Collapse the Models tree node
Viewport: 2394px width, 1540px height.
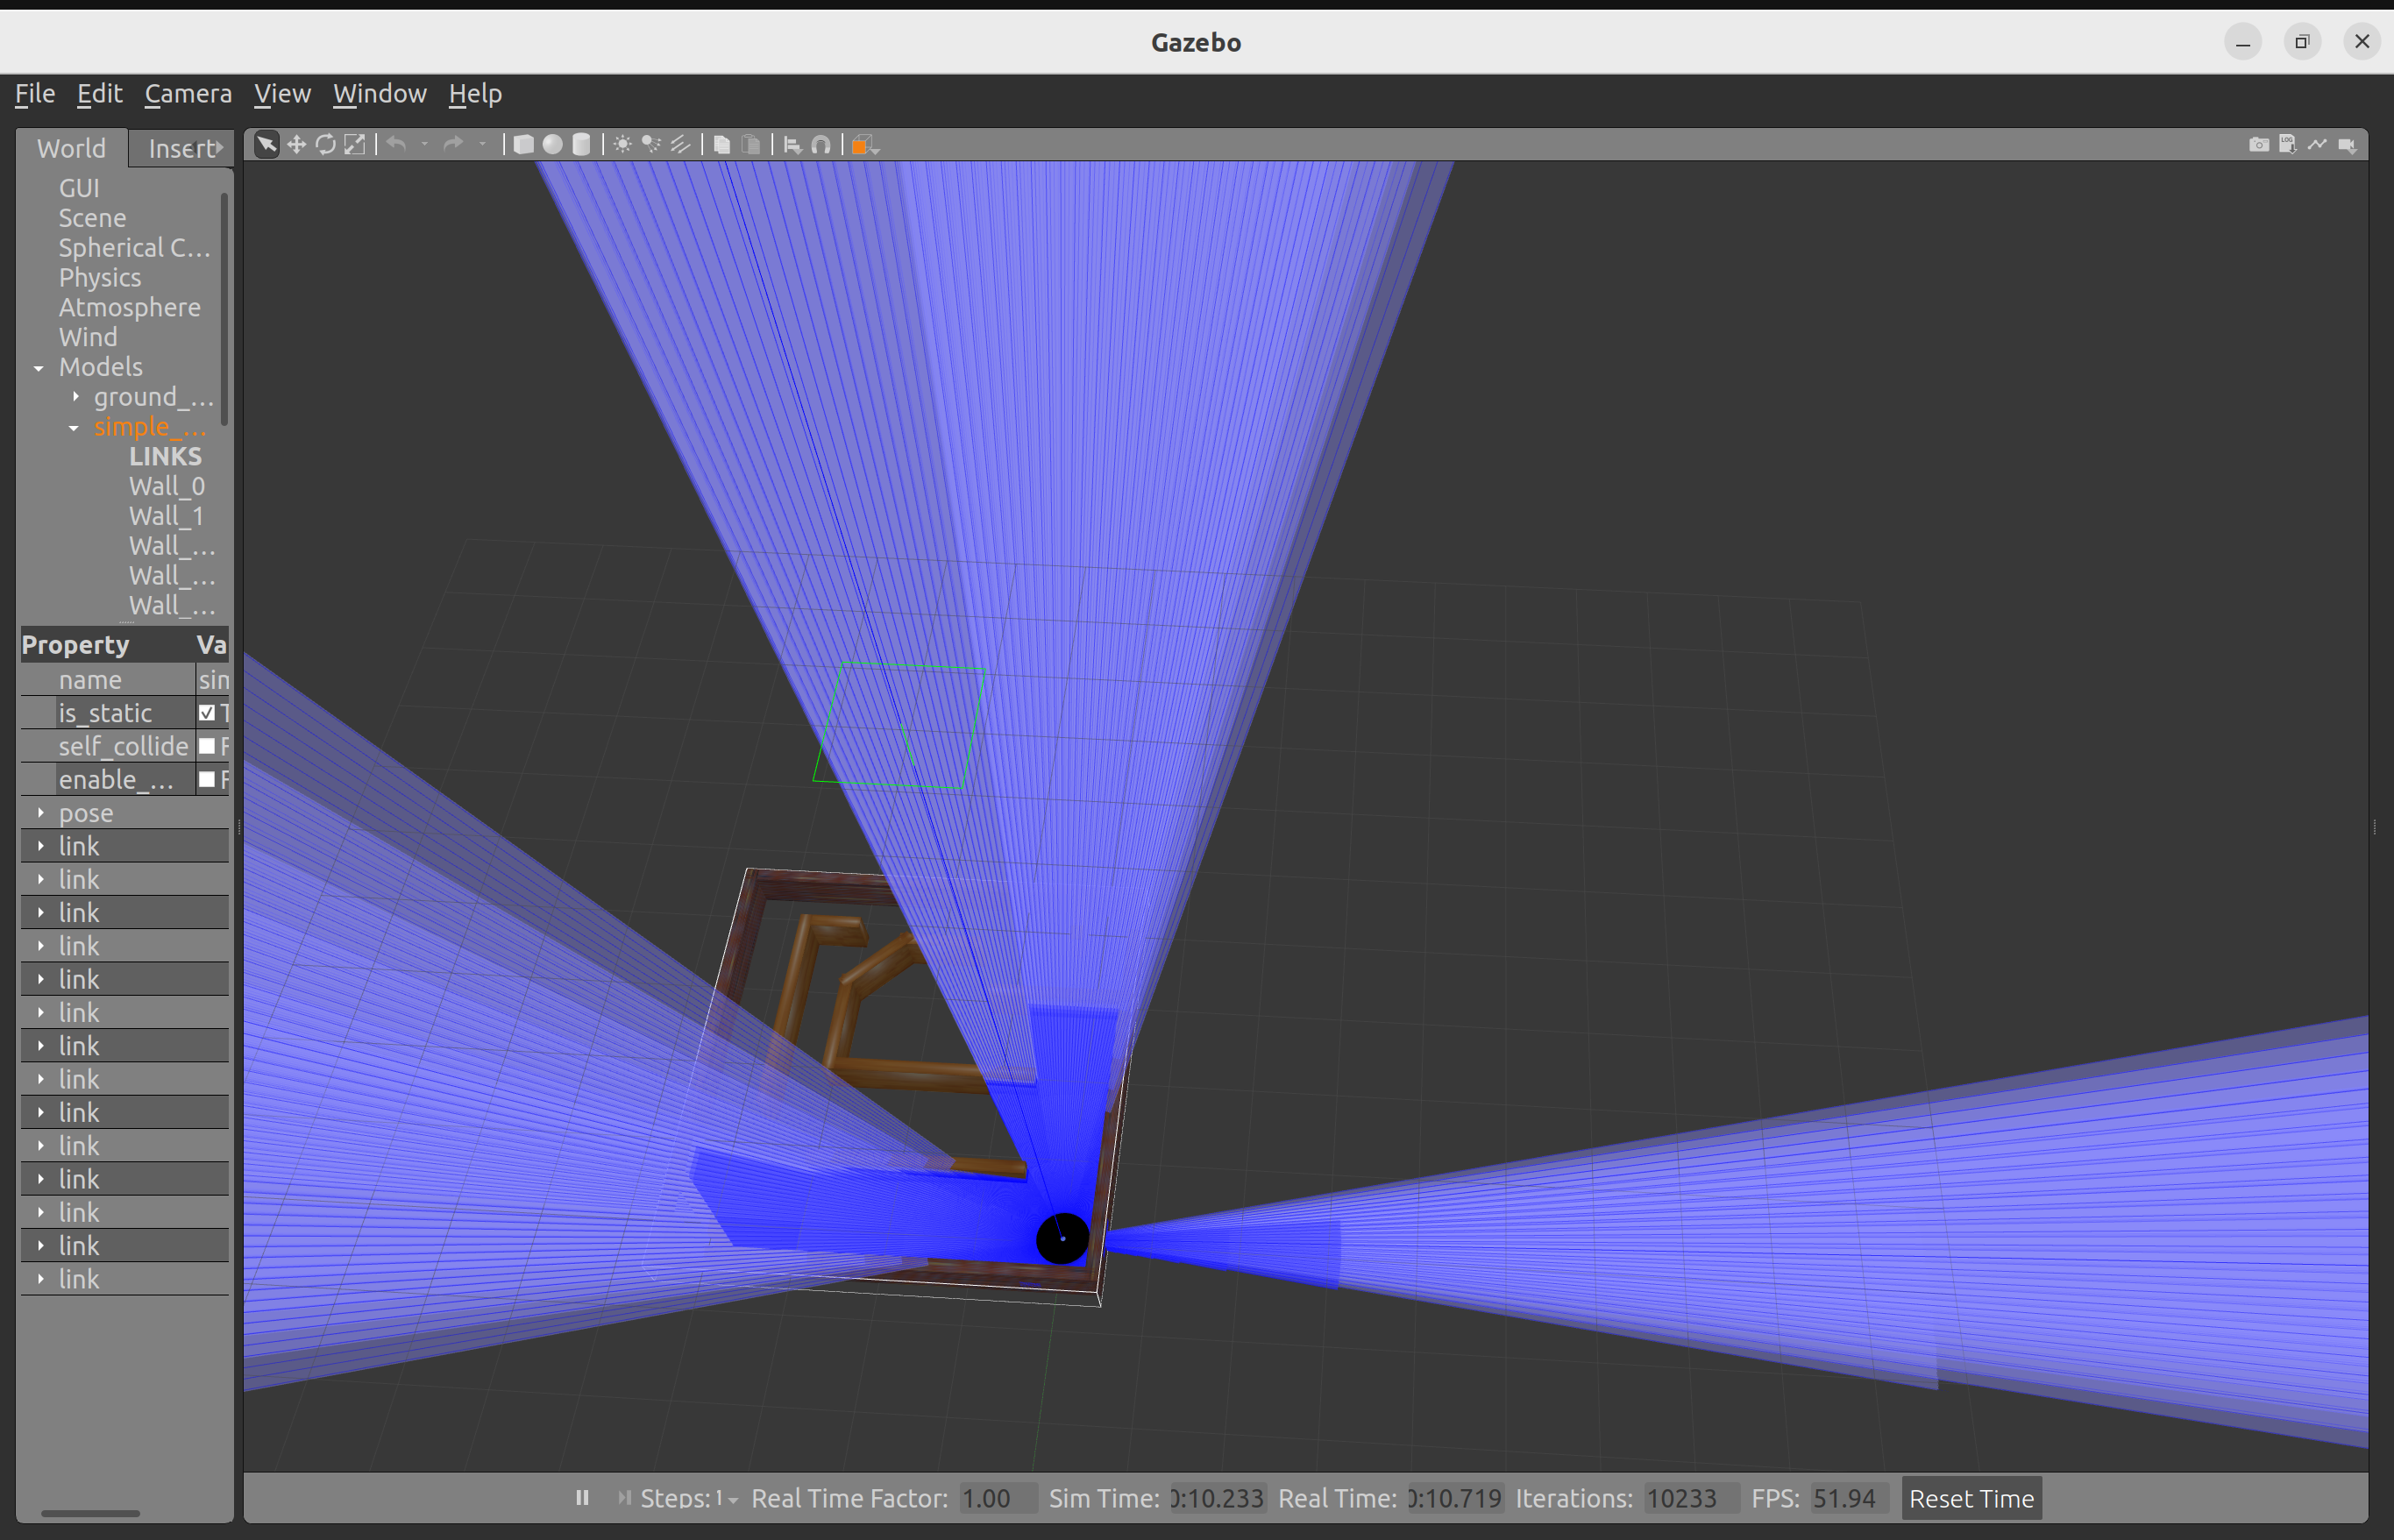click(39, 368)
